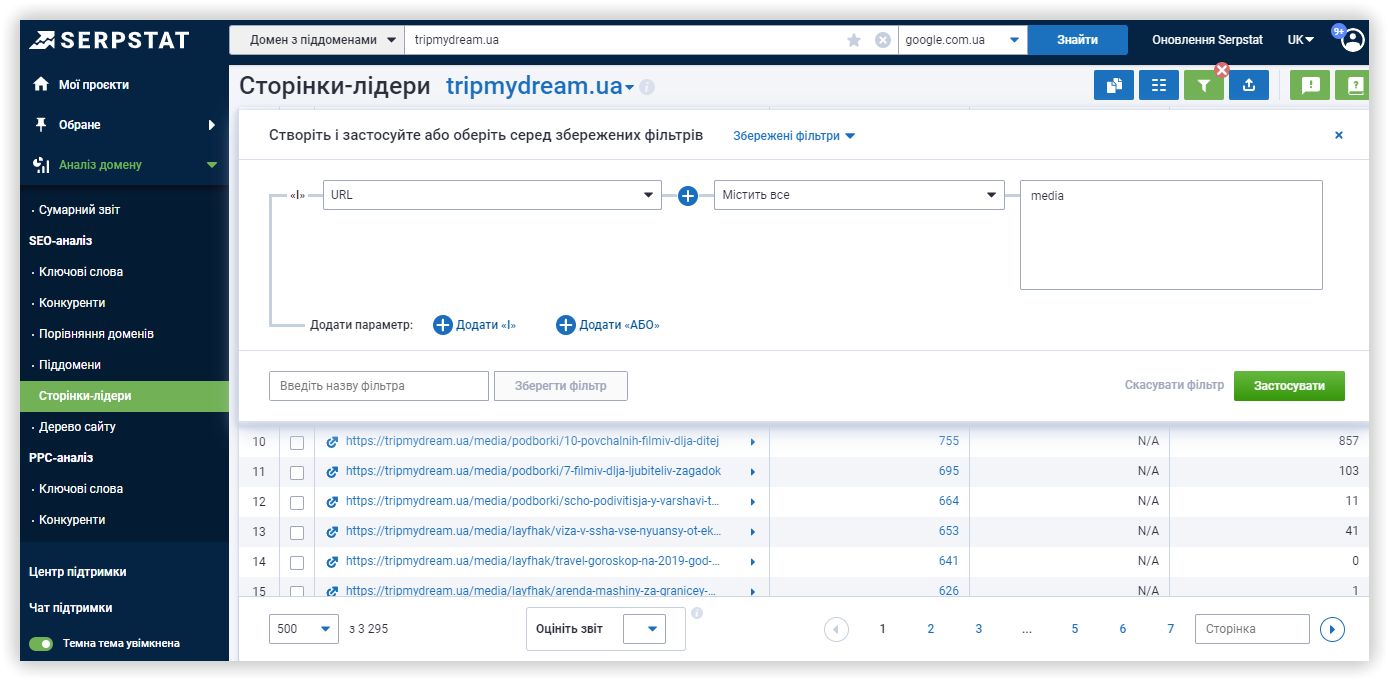Focus the Введіть назву фільтра field
Screen dimensions: 1389x681
click(379, 386)
